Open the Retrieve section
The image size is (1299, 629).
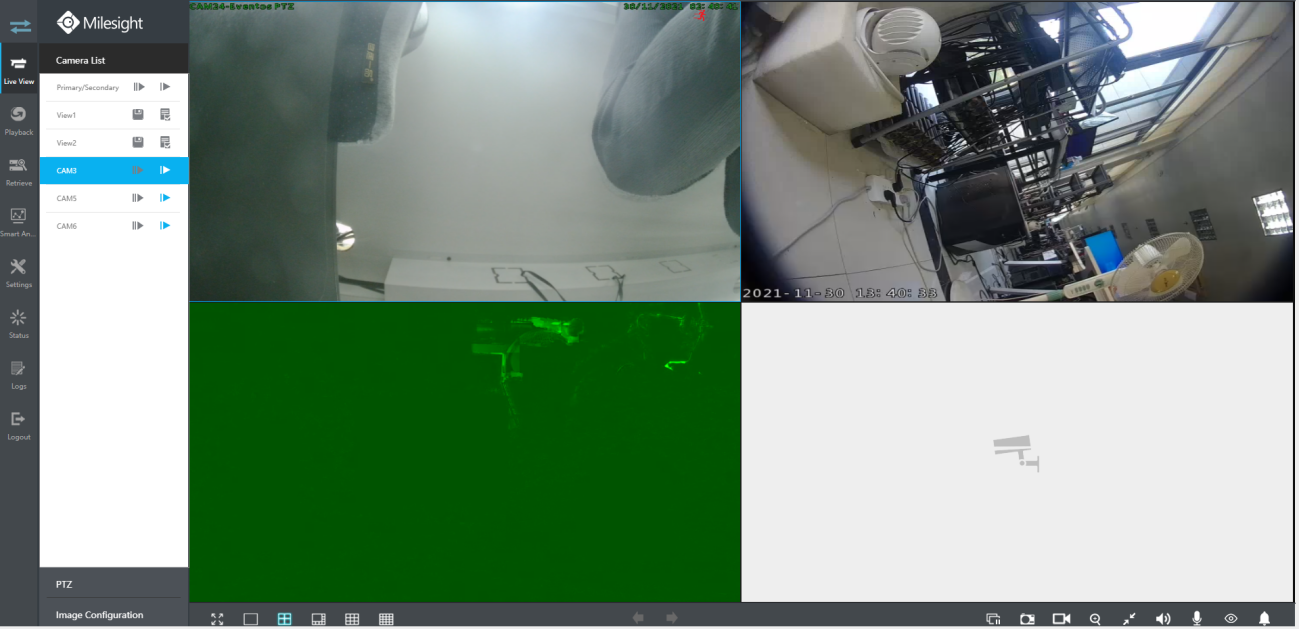coord(18,171)
